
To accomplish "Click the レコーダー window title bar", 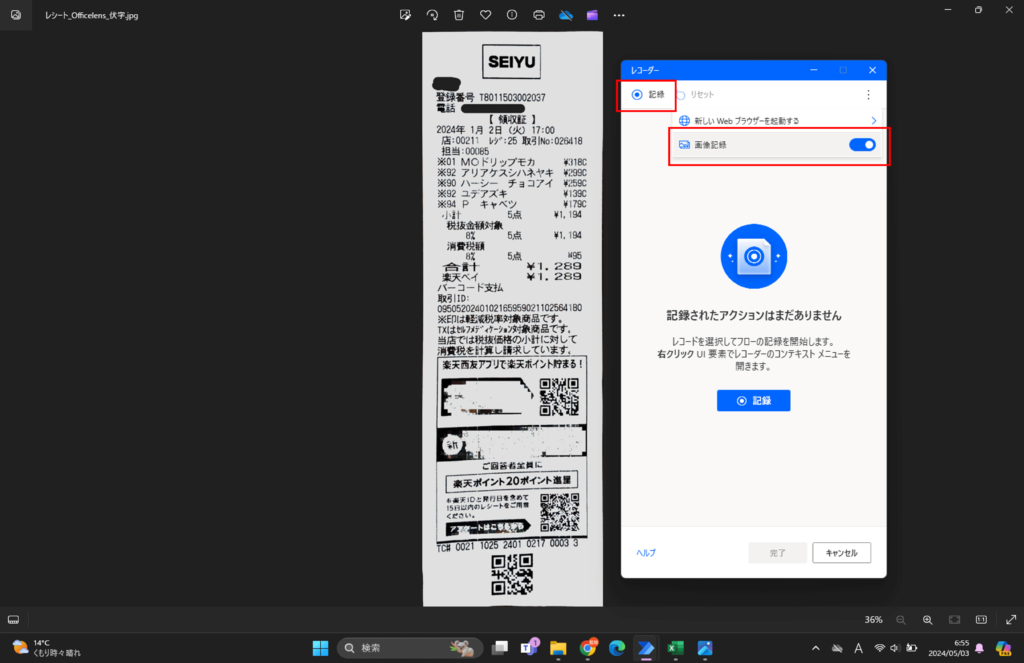I will [x=753, y=70].
